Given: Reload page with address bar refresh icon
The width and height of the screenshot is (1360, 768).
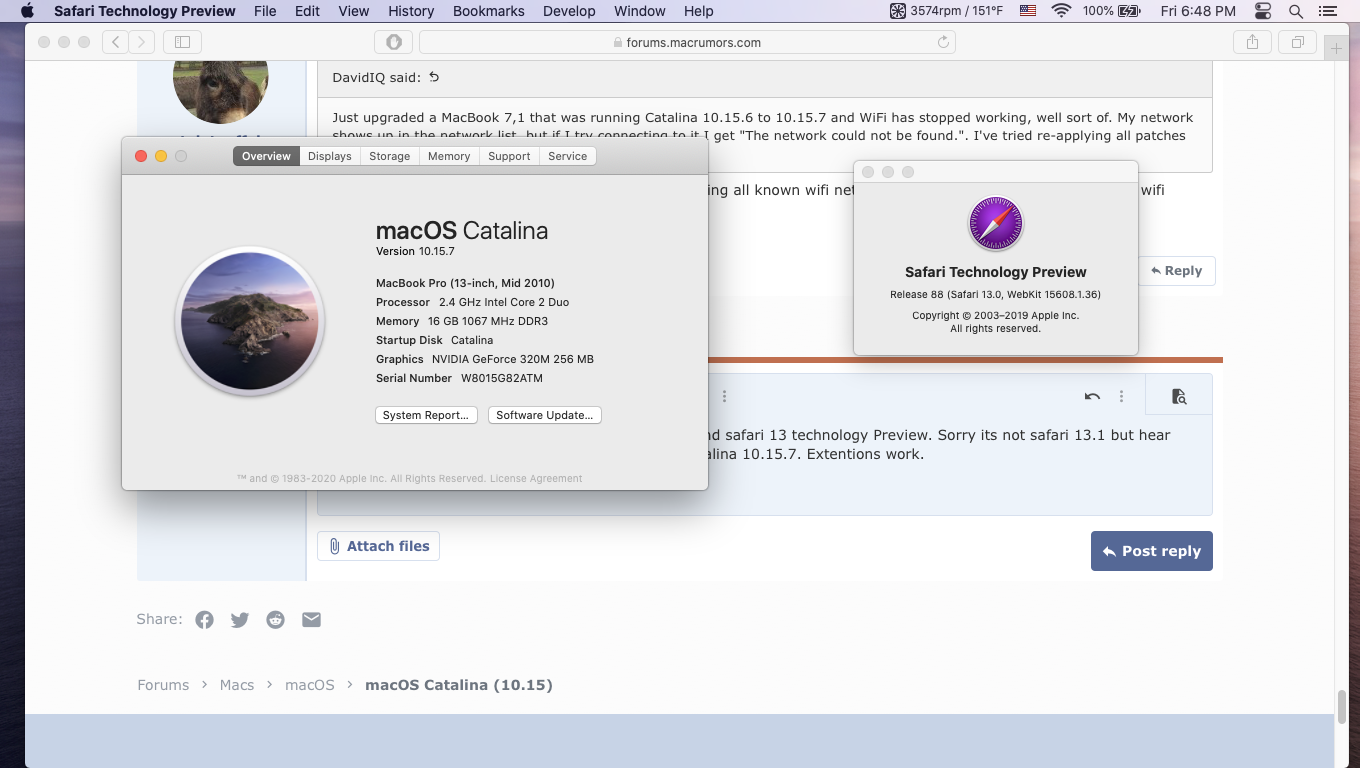Looking at the screenshot, I should [x=943, y=42].
